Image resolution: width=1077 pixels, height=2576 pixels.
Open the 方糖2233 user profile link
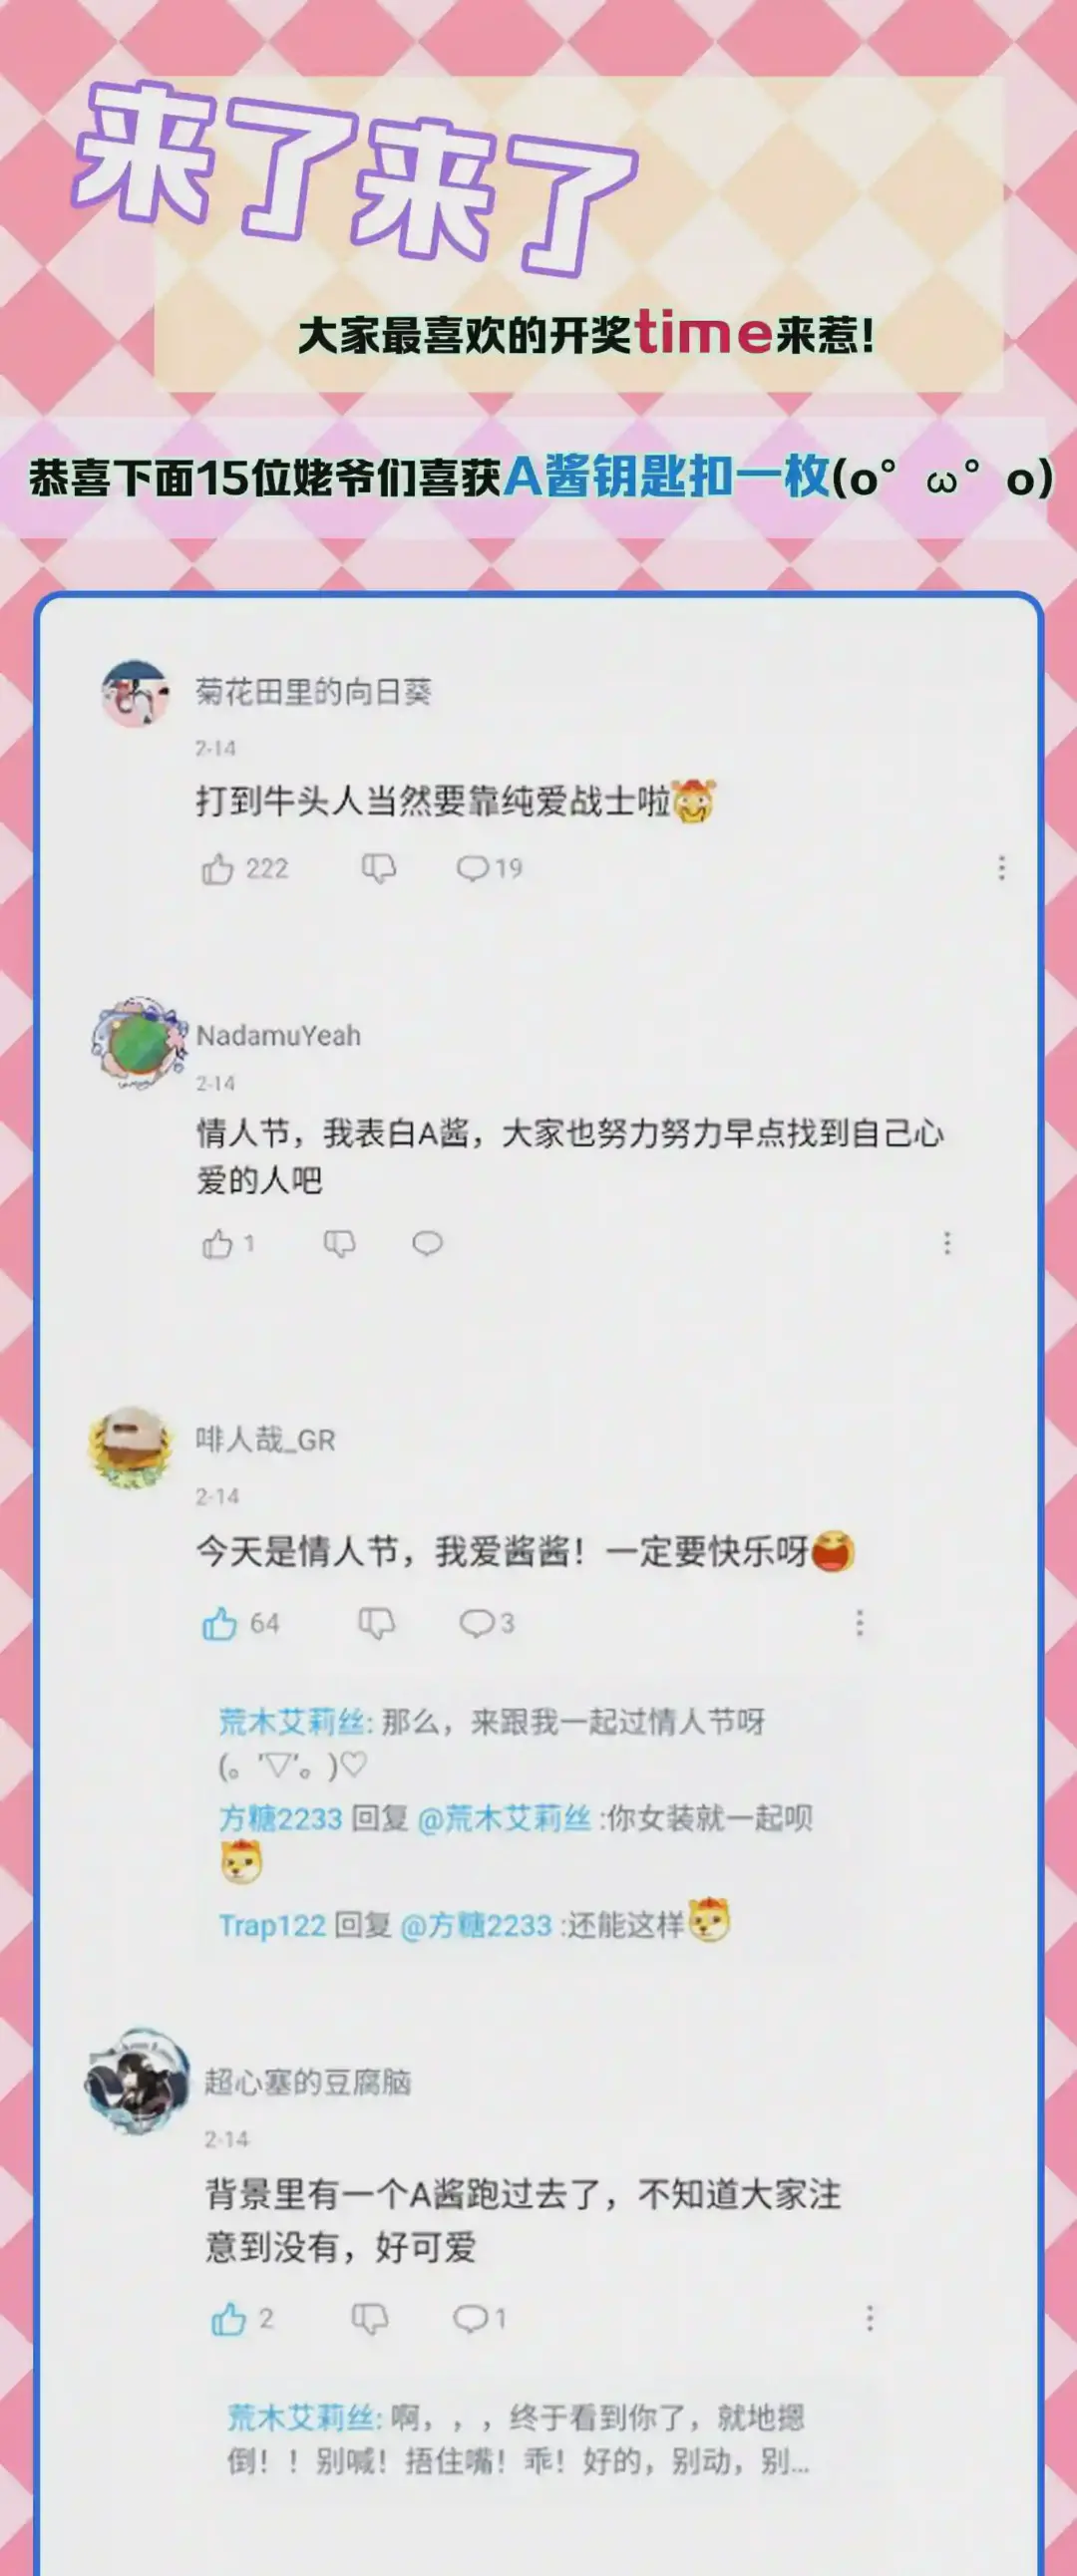[281, 1818]
